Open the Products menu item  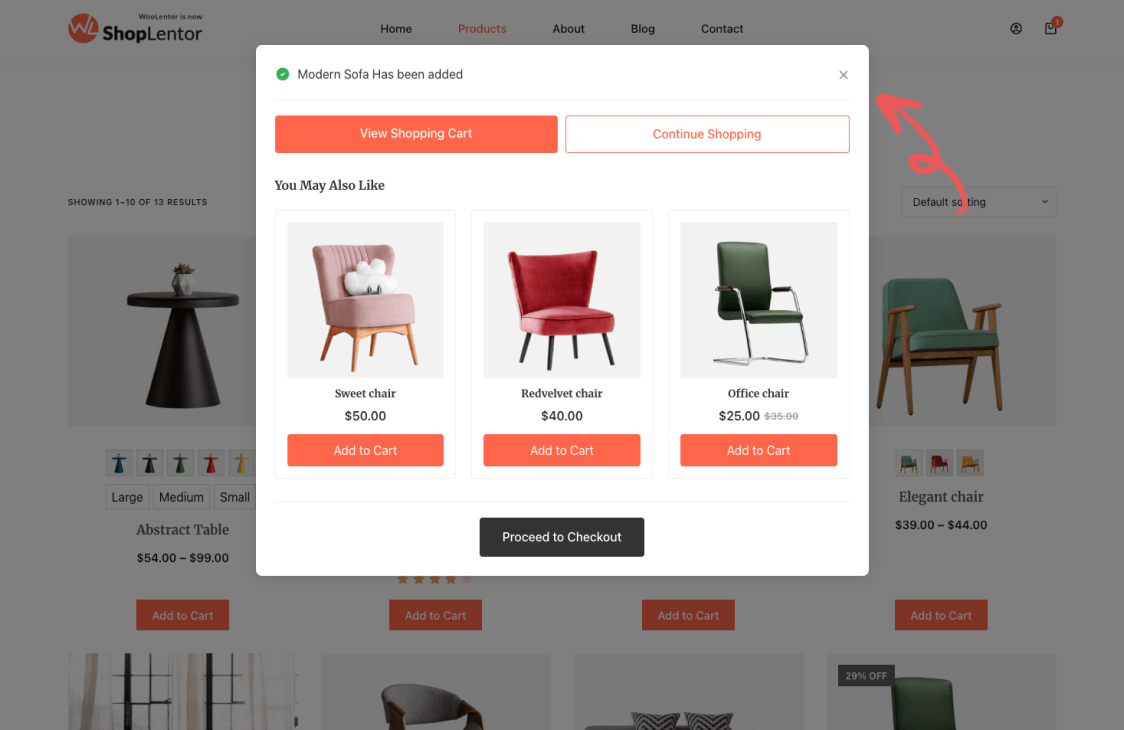482,29
